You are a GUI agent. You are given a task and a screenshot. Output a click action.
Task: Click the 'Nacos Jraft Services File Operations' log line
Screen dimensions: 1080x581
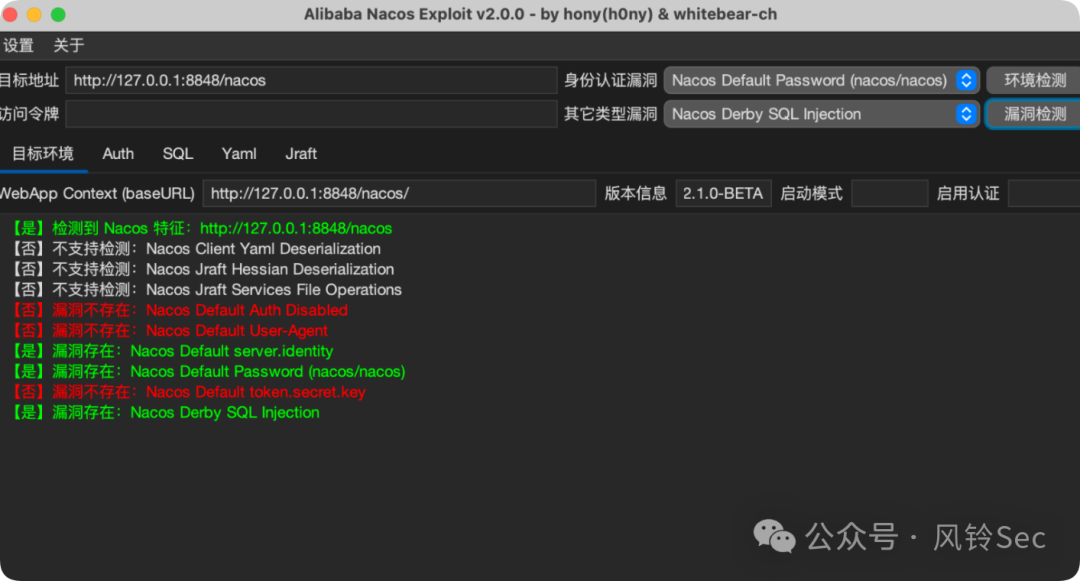206,290
